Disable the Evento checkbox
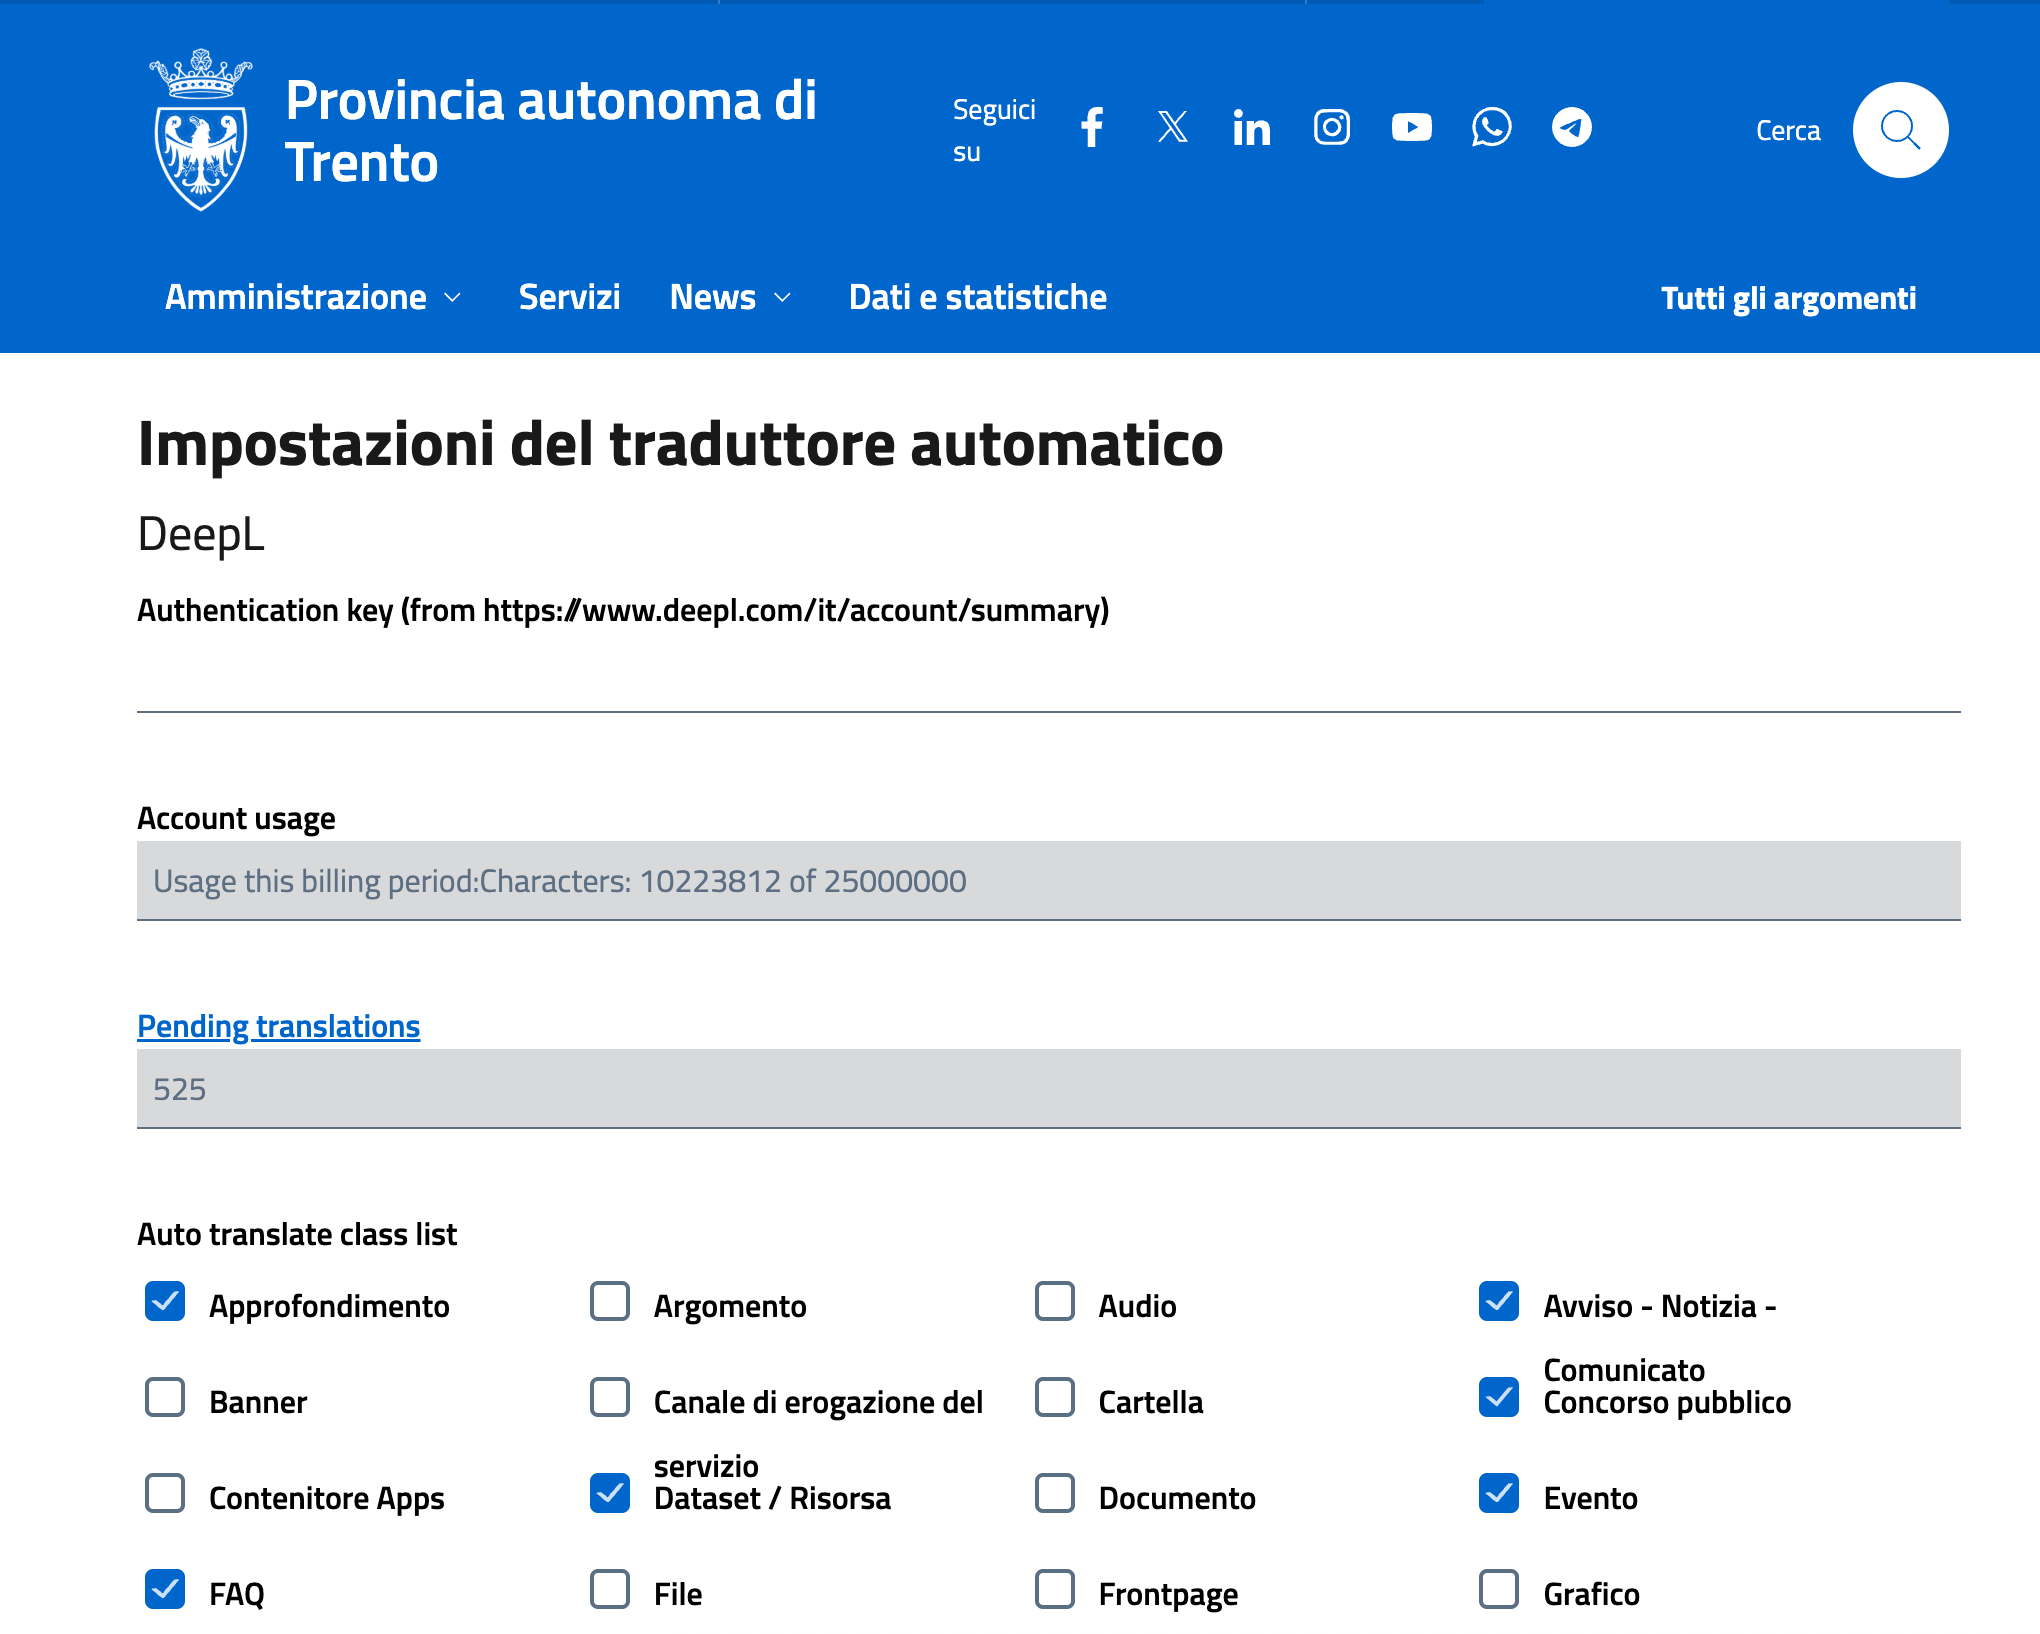 click(1499, 1494)
